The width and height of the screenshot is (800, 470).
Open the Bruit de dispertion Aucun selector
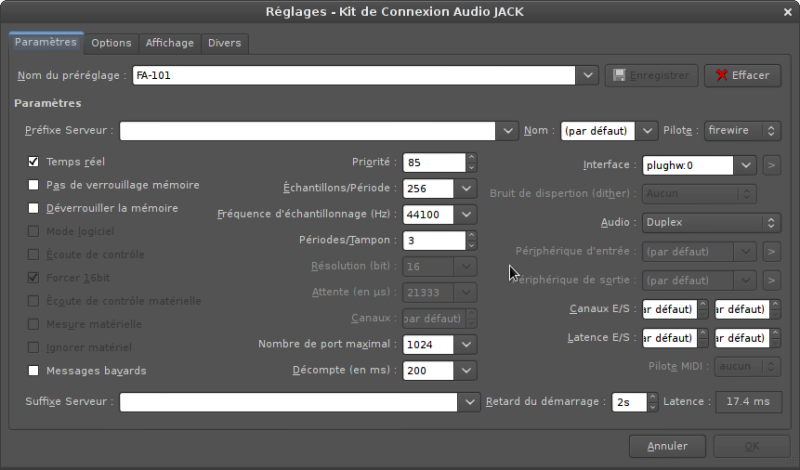[699, 194]
